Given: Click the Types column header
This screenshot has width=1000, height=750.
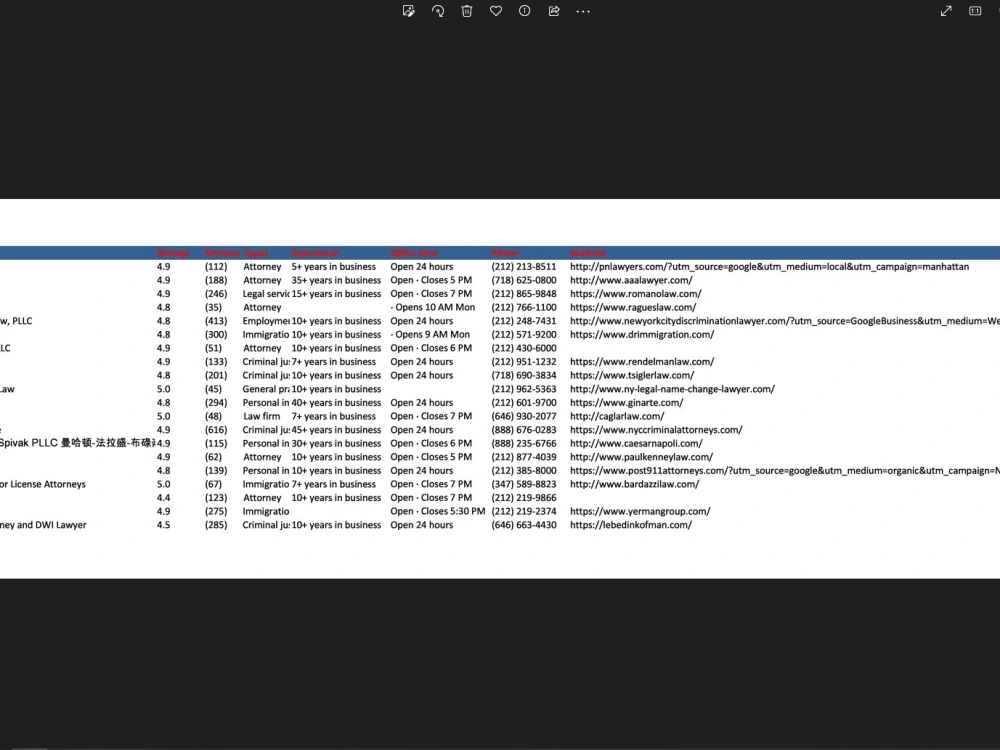Looking at the screenshot, I should pyautogui.click(x=256, y=253).
